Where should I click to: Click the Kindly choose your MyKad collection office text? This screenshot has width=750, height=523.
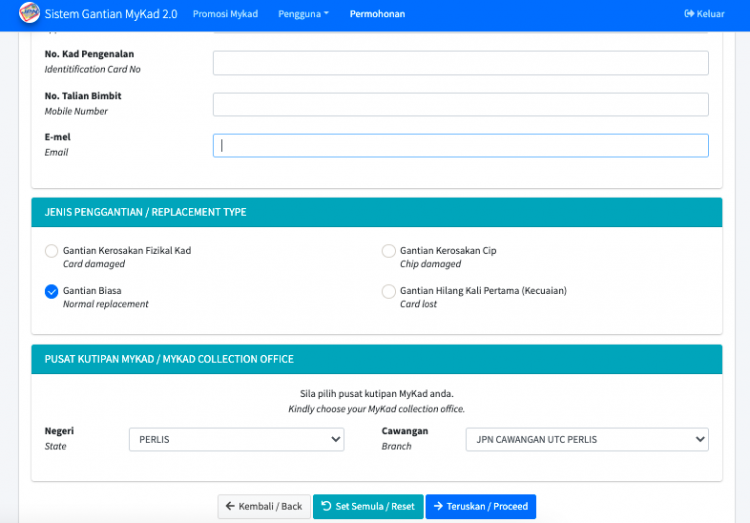(376, 409)
